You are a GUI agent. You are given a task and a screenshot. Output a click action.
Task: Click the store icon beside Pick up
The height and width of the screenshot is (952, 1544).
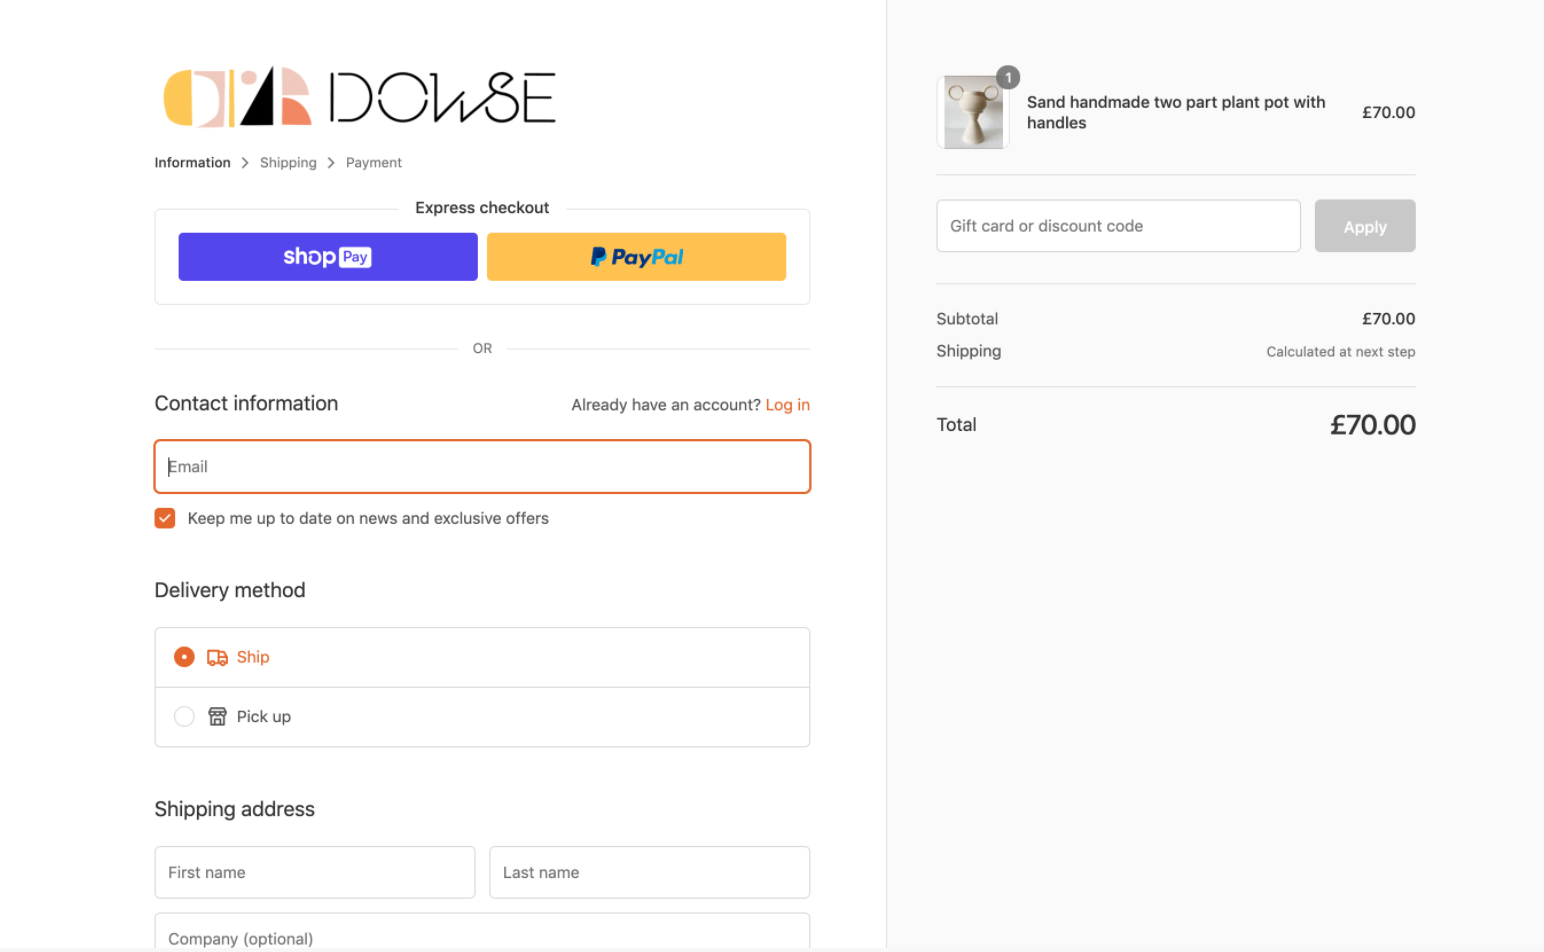coord(217,716)
